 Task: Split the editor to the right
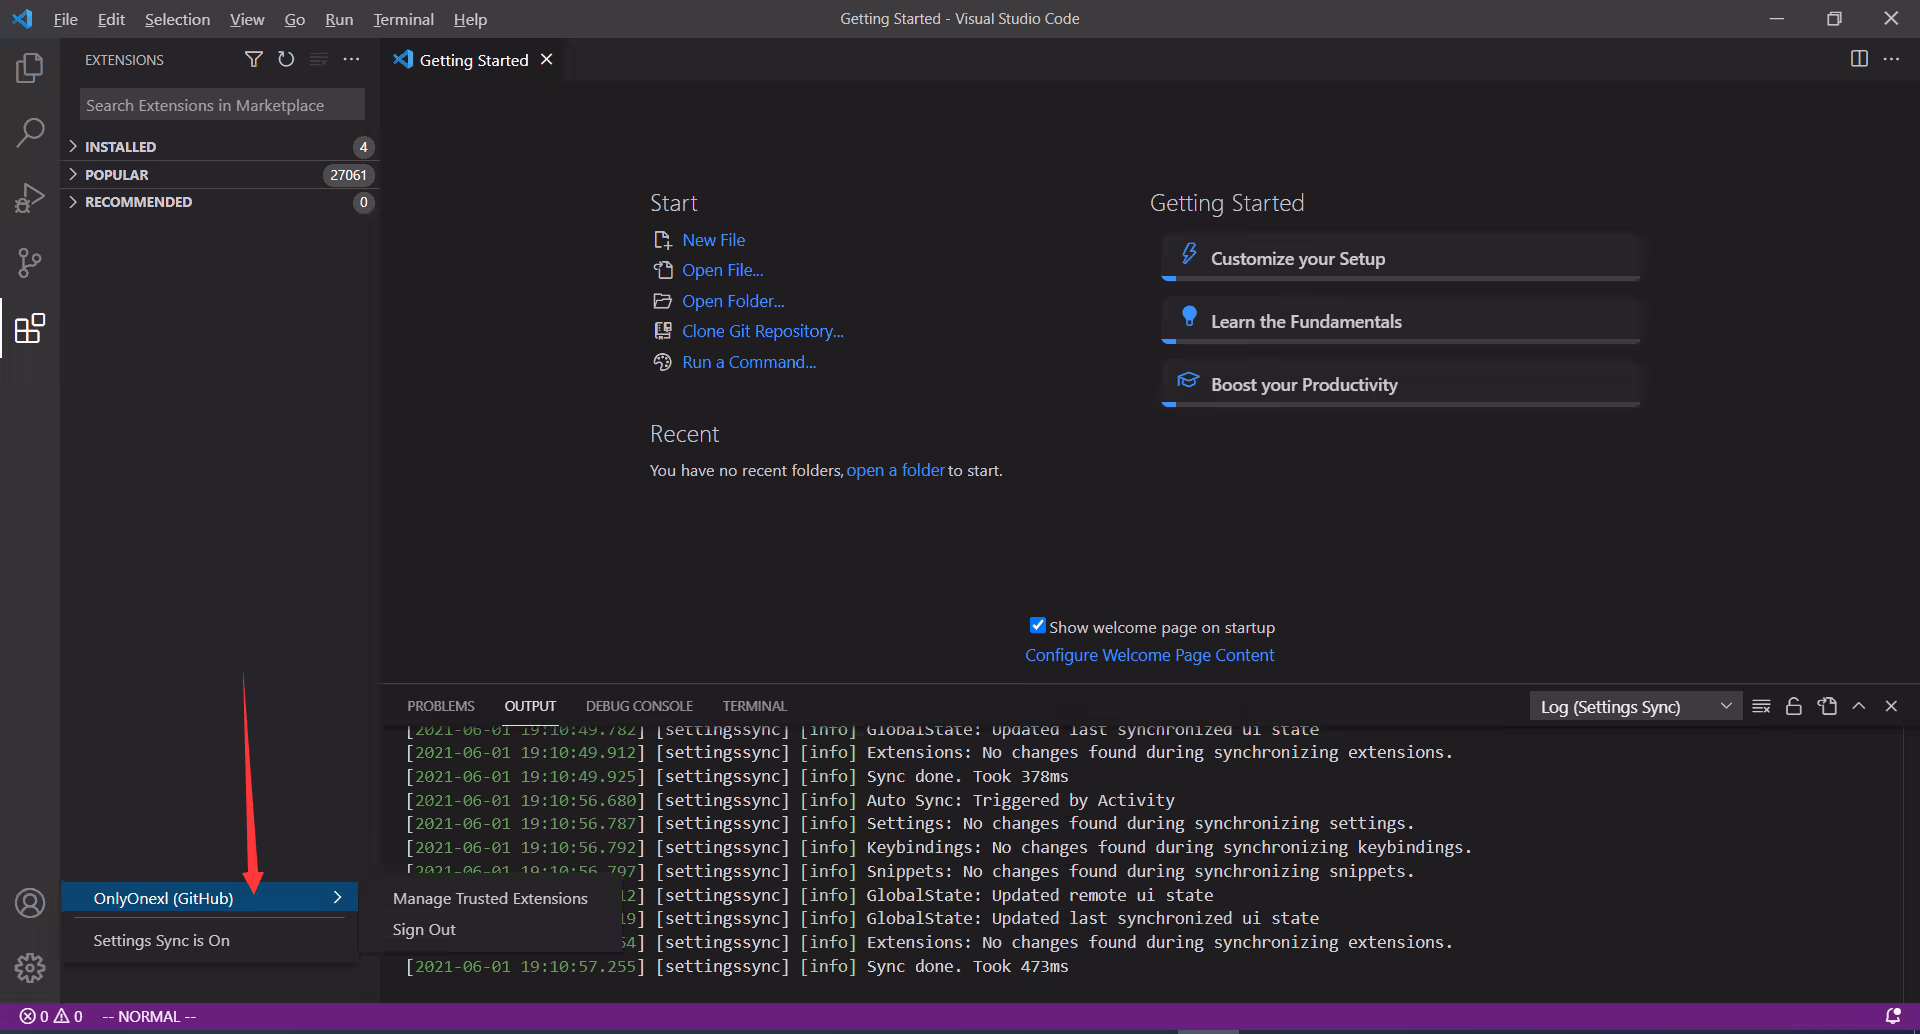(x=1859, y=59)
